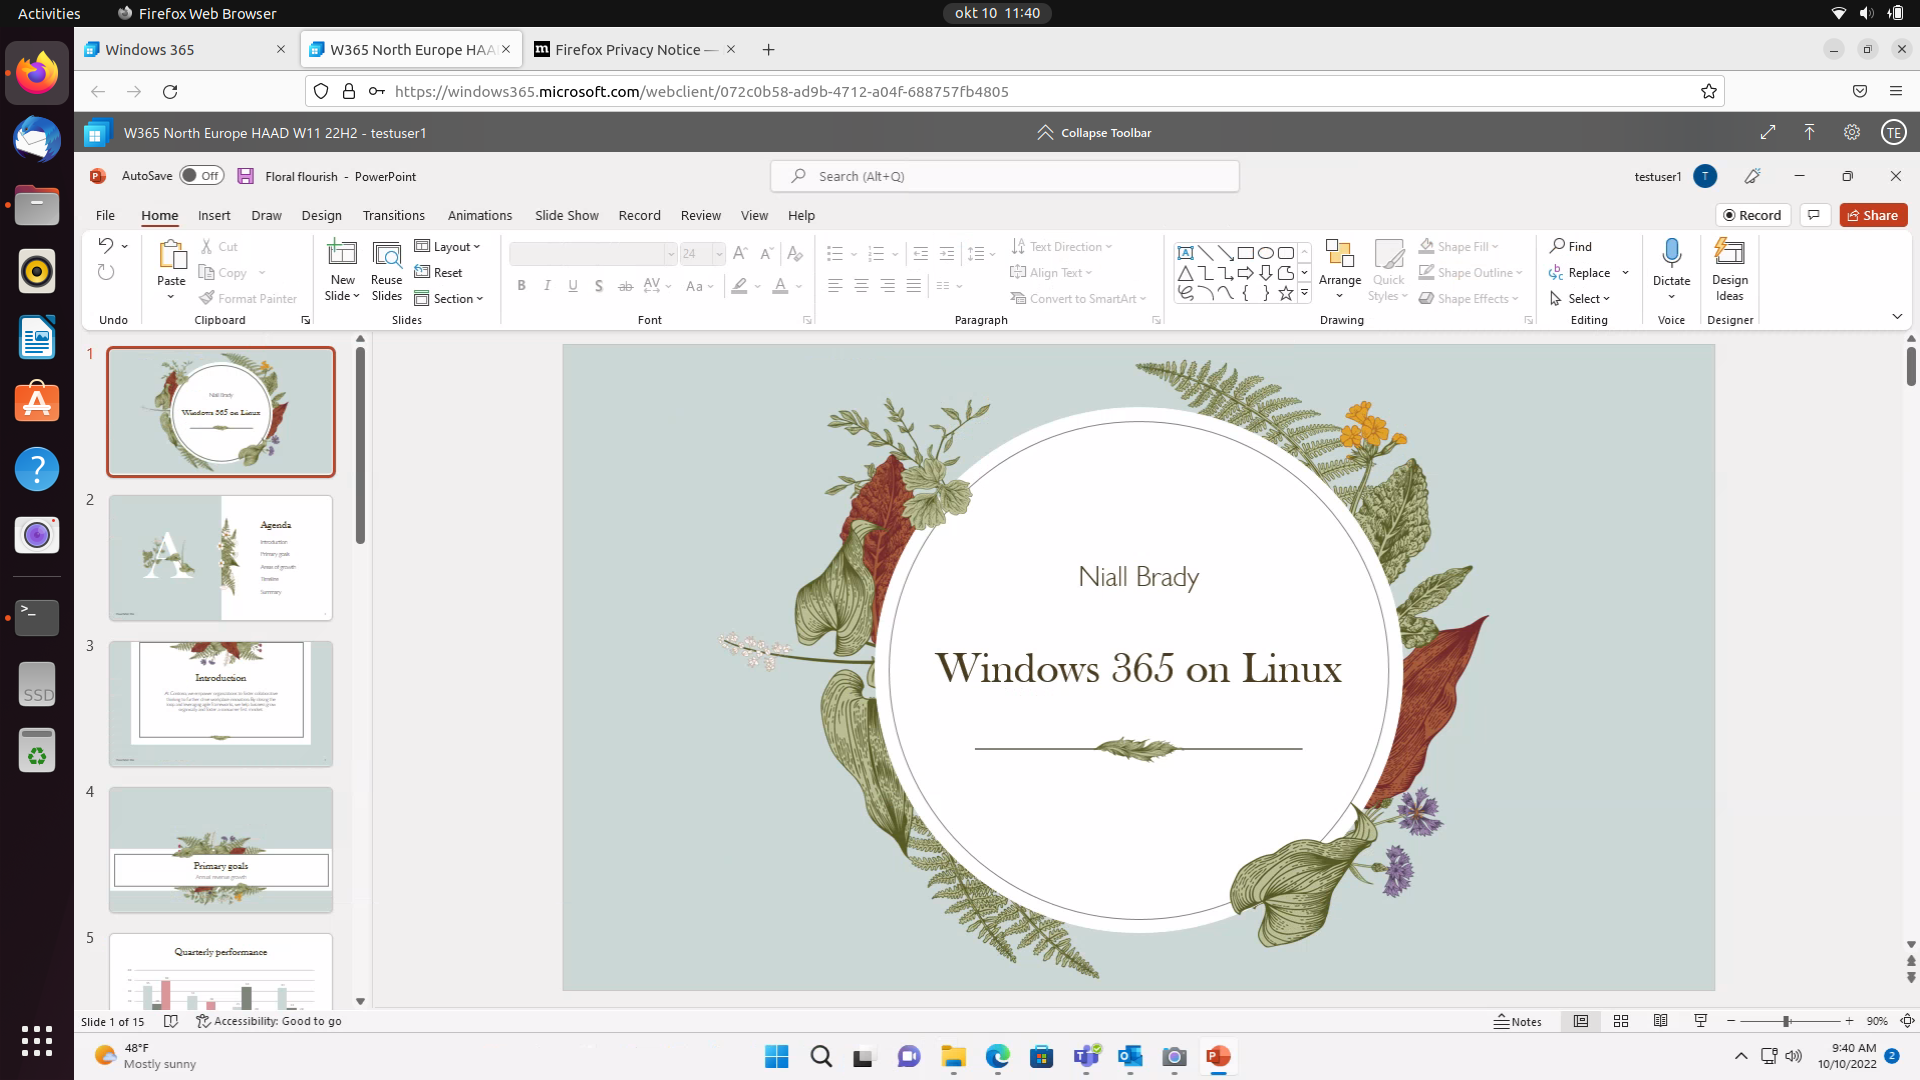
Task: Open the comments pane icon
Action: (1814, 215)
